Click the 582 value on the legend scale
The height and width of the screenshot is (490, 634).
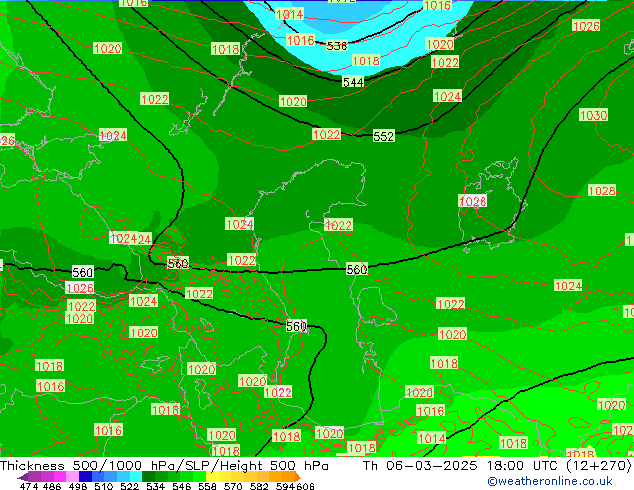259,486
